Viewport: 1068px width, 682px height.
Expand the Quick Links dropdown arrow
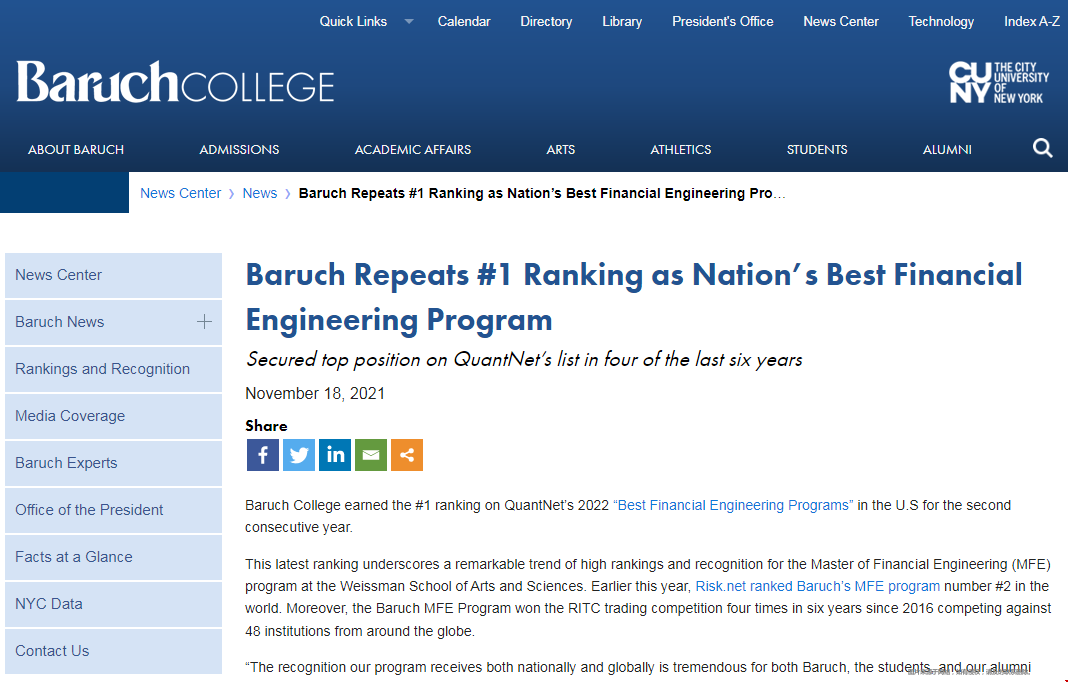pyautogui.click(x=409, y=22)
